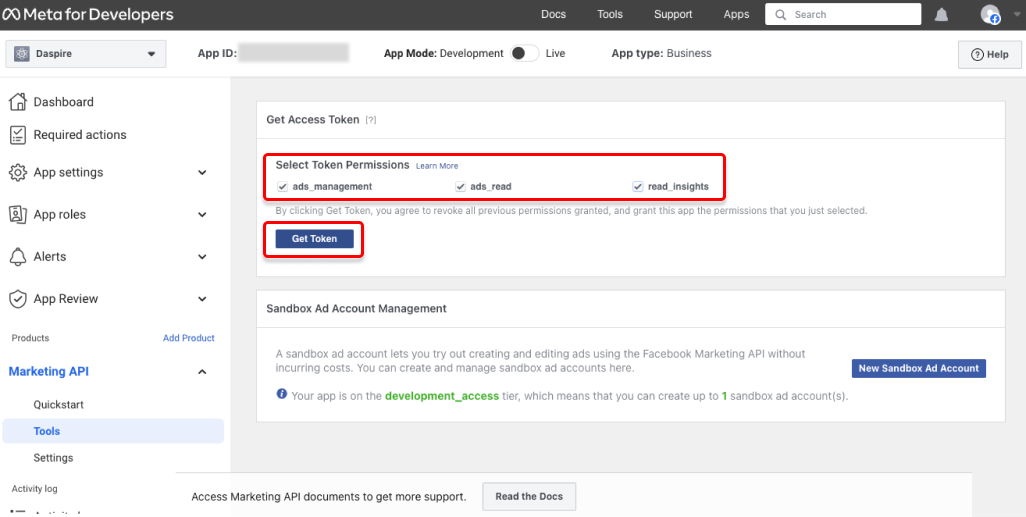
Task: Click the info icon beside development_access note
Action: (x=281, y=394)
